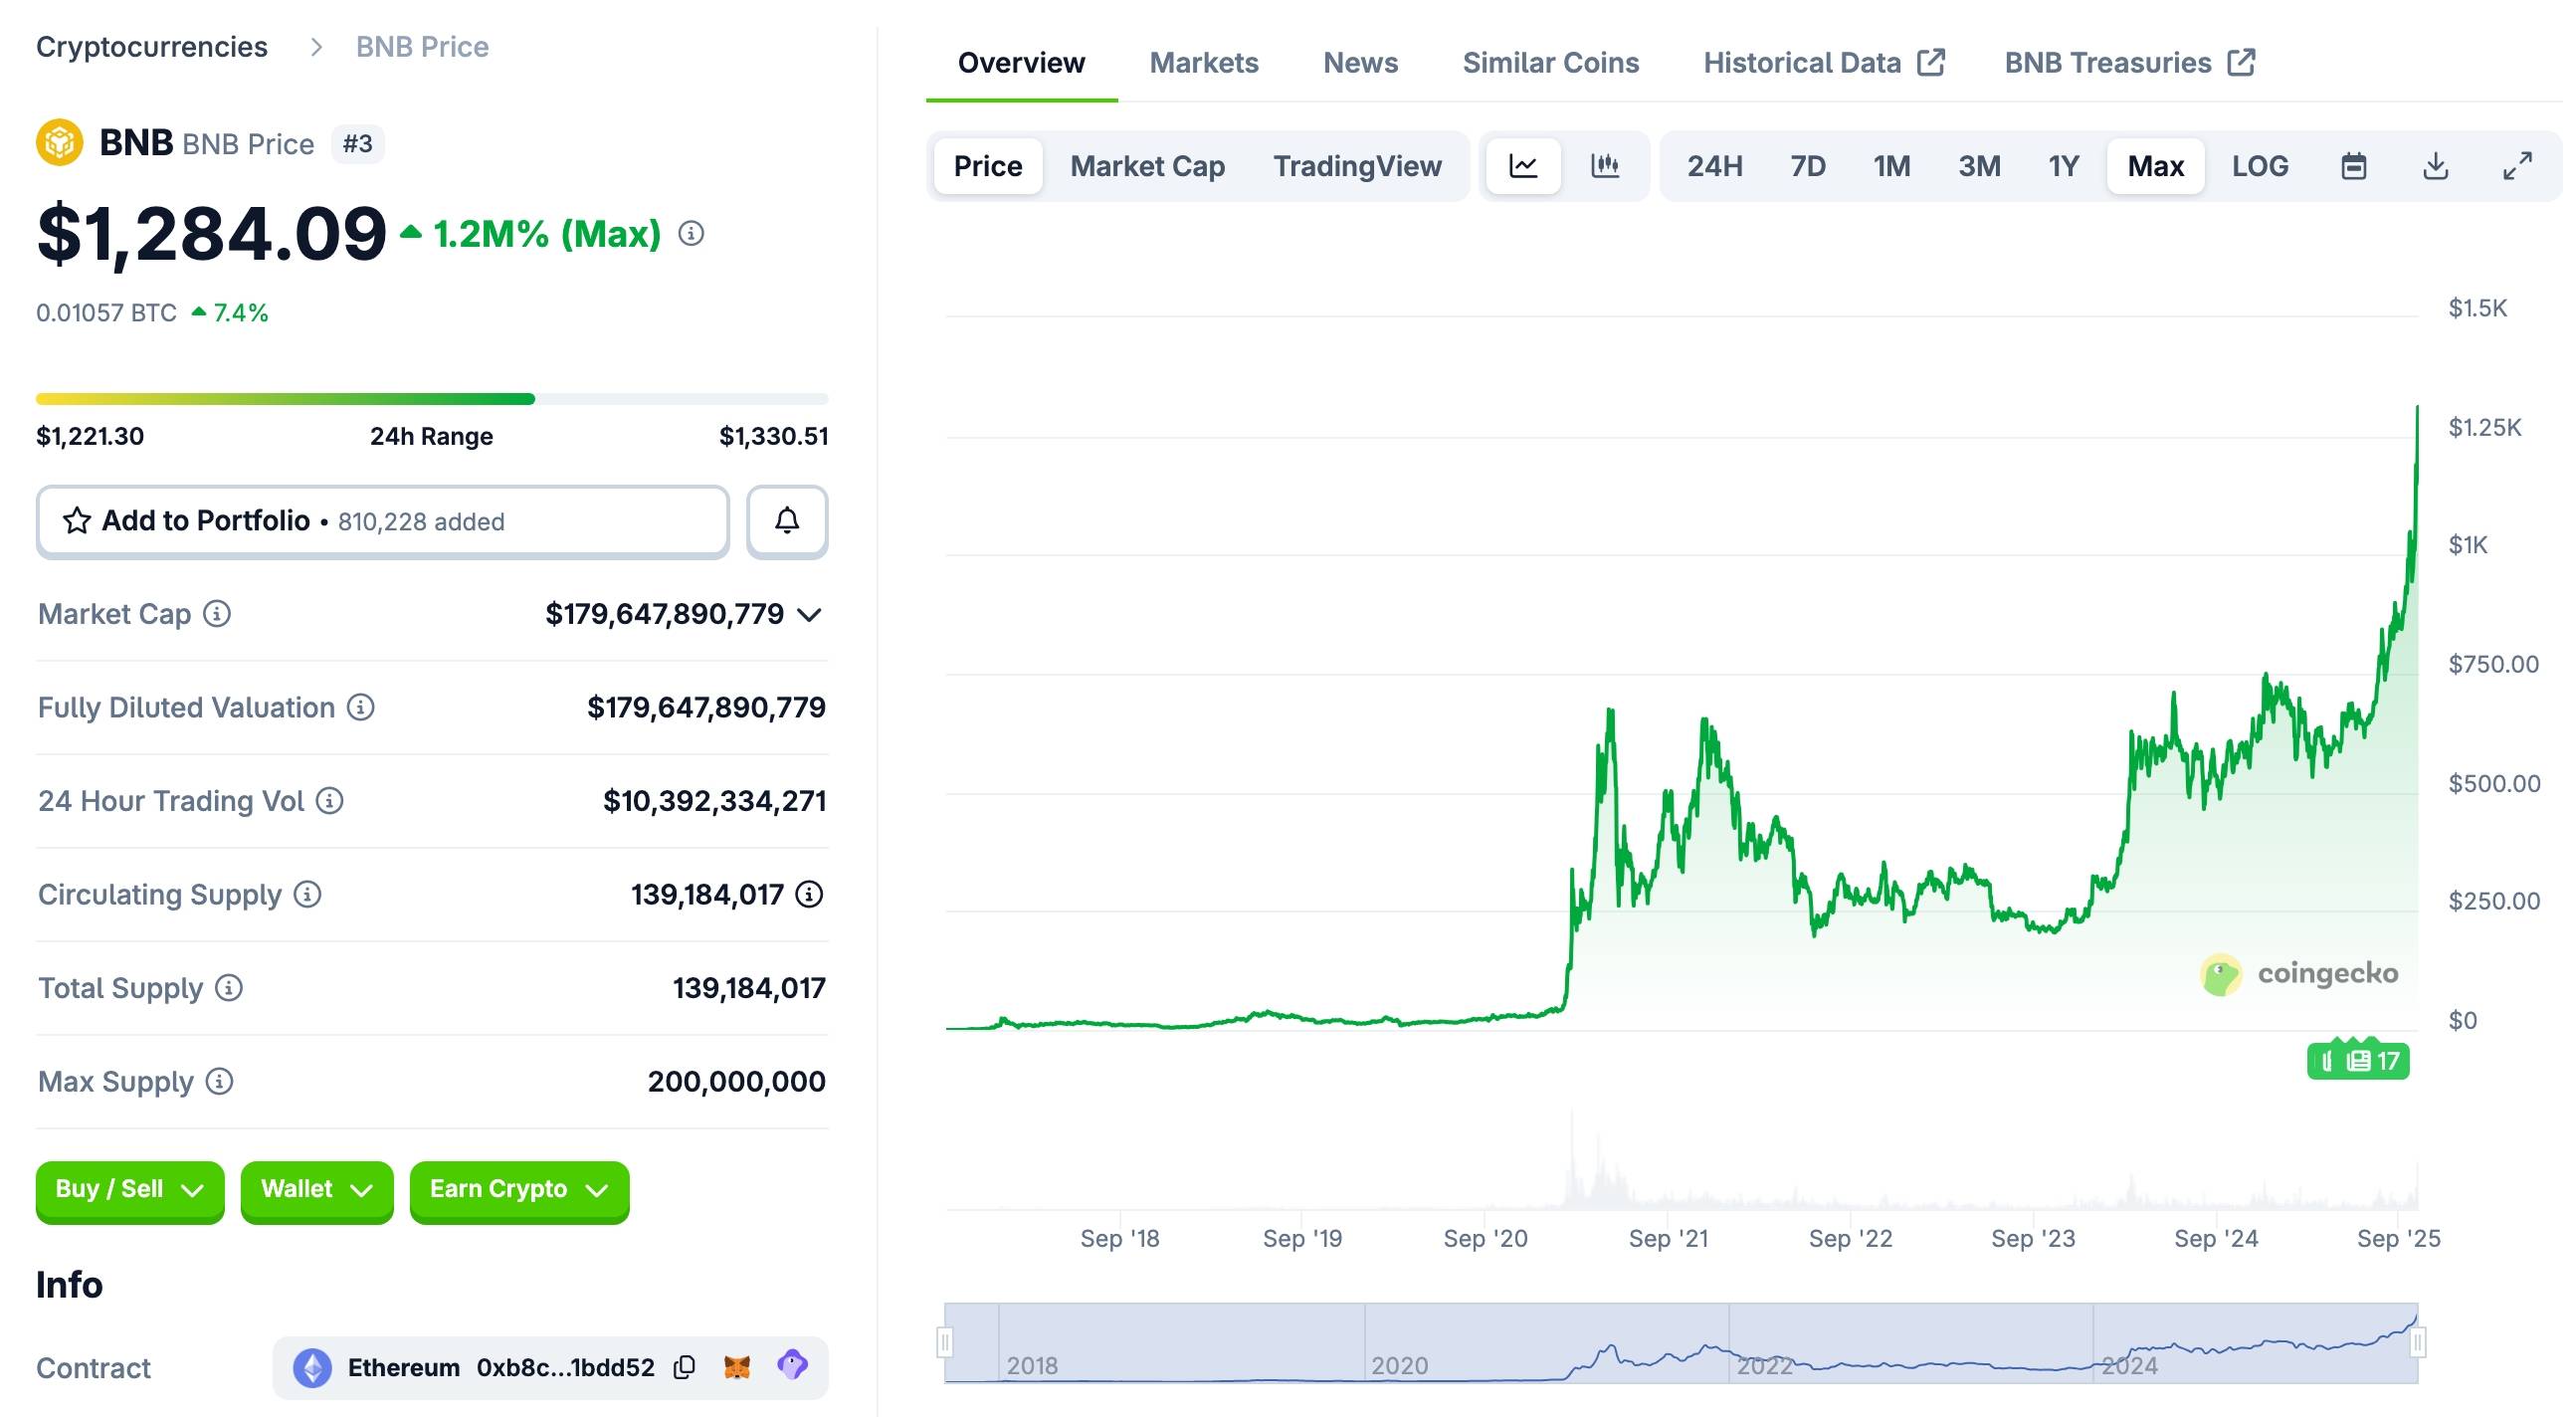This screenshot has height=1417, width=2576.
Task: Add the token to MetaMask via fox icon
Action: pos(737,1366)
